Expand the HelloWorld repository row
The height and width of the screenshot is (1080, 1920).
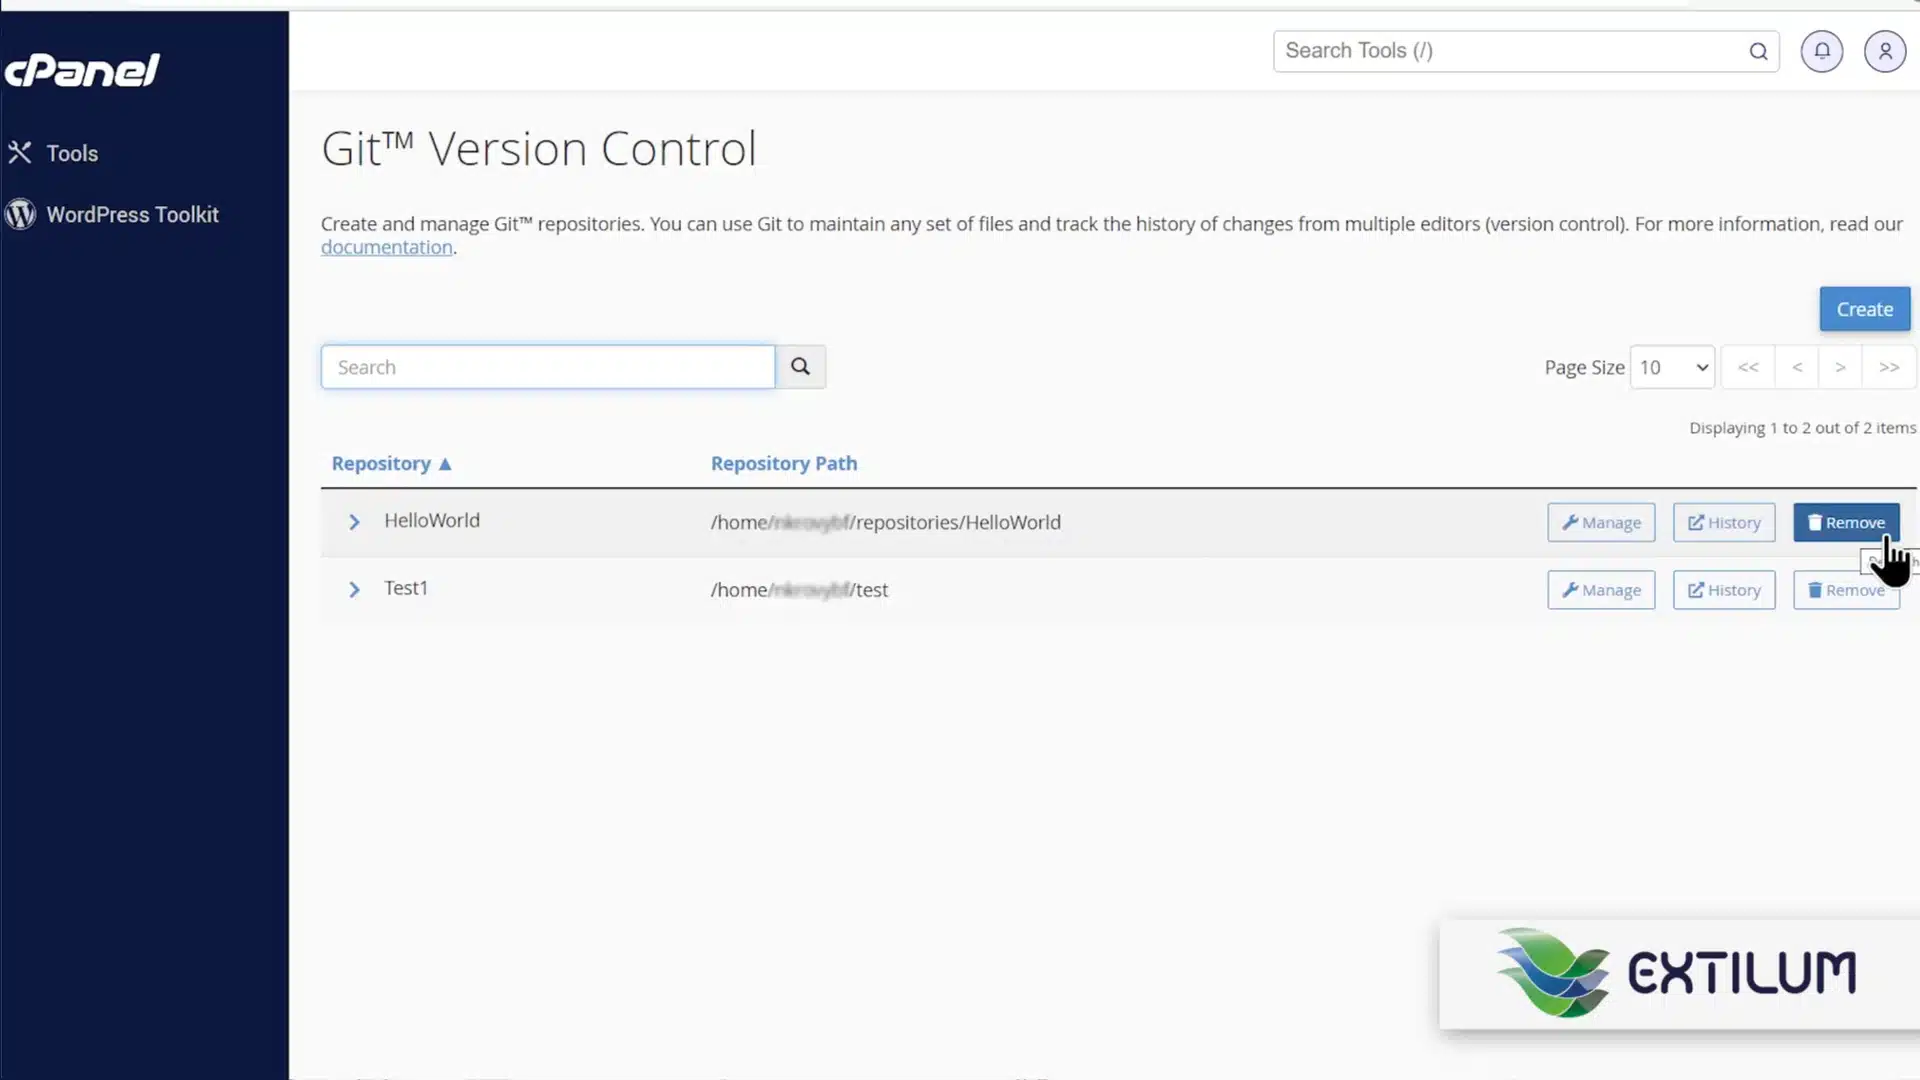coord(354,522)
